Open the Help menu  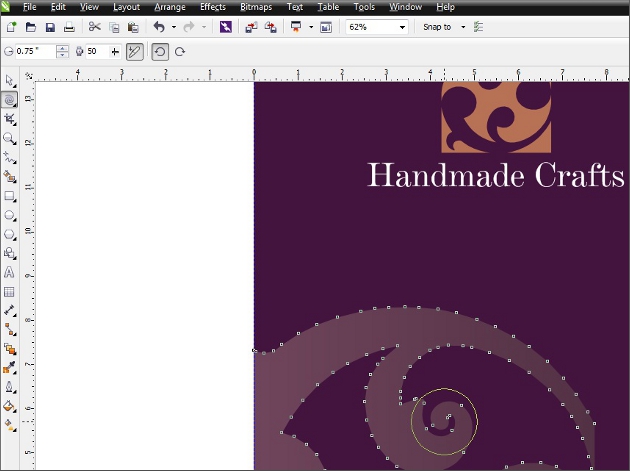tap(445, 7)
